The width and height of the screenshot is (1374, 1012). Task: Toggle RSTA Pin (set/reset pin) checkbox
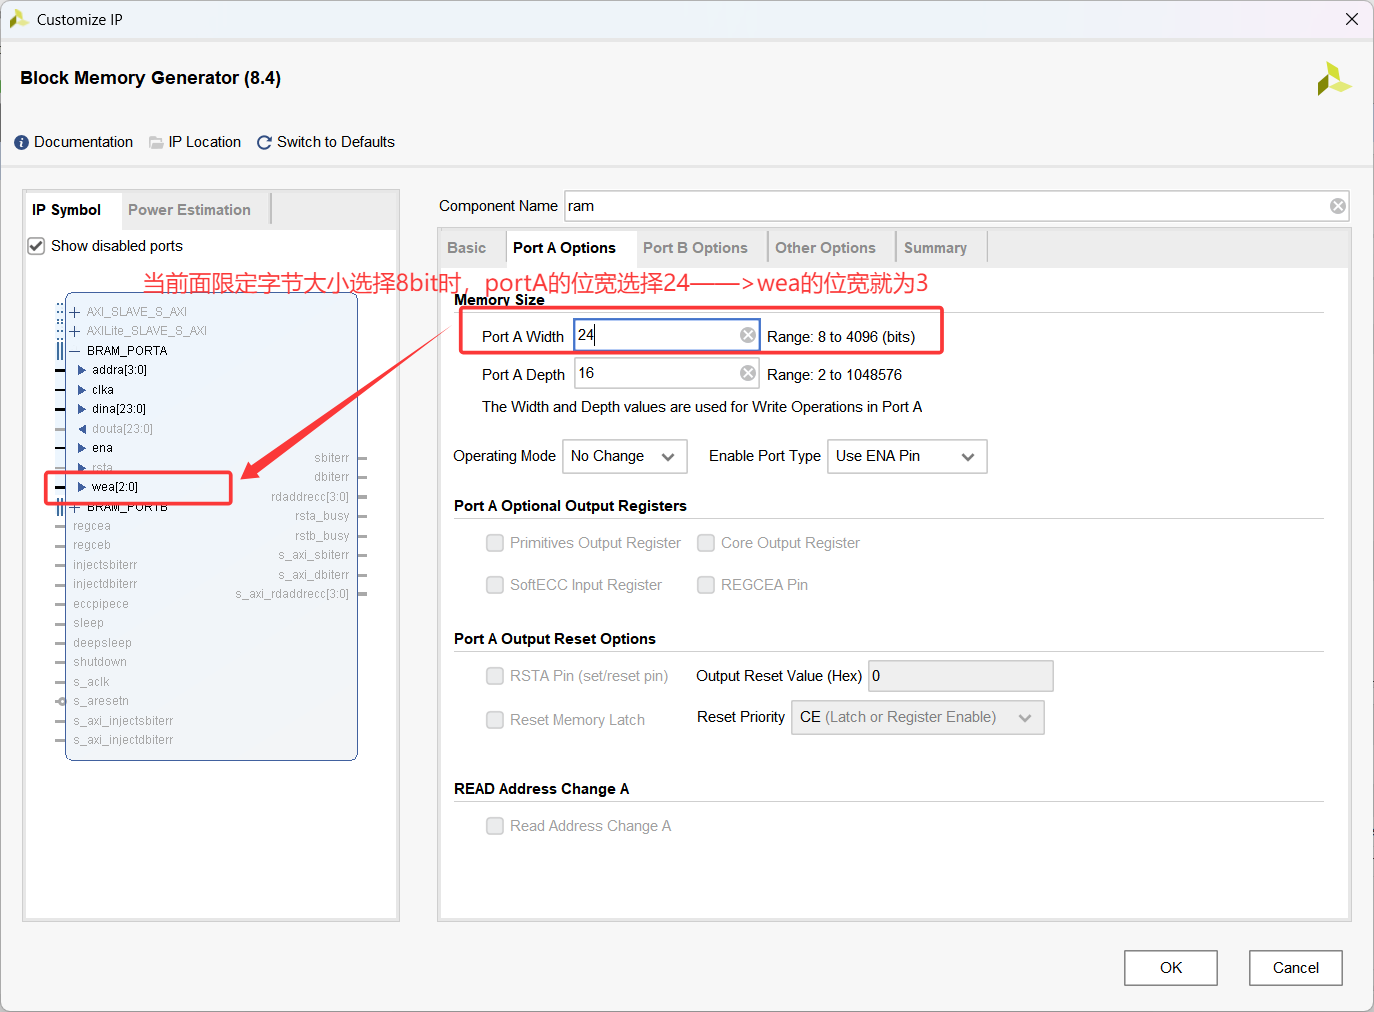point(495,676)
